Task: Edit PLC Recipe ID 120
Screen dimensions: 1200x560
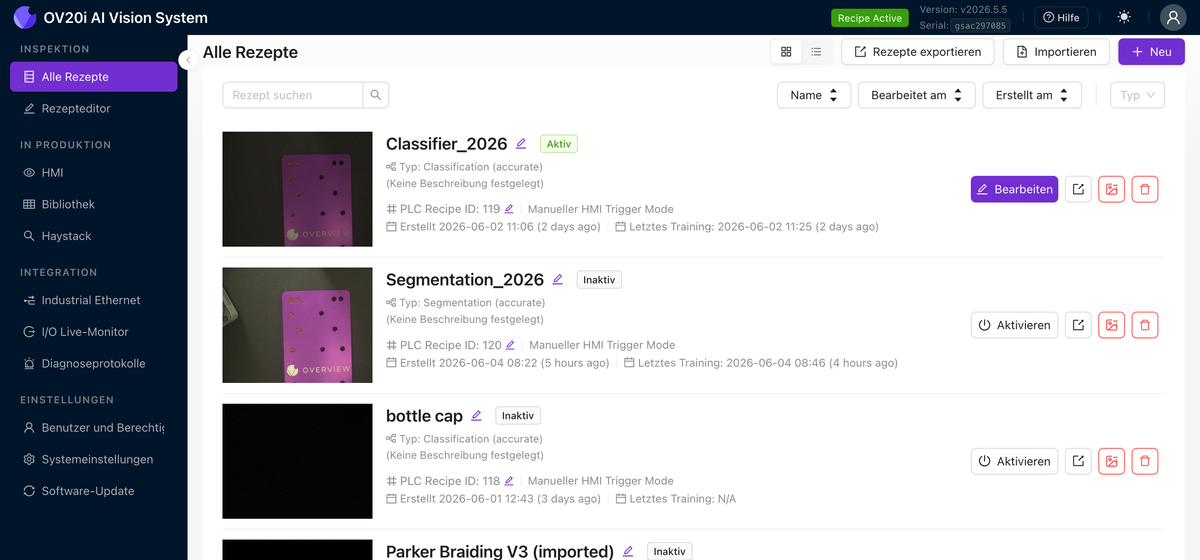Action: click(x=510, y=345)
